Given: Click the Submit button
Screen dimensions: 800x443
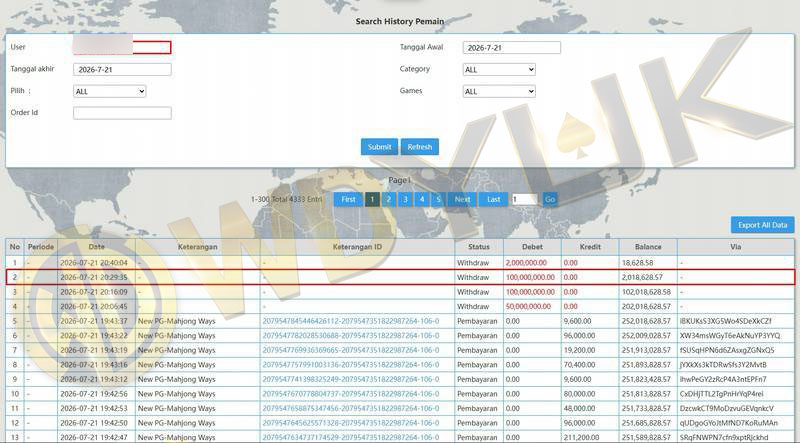Looking at the screenshot, I should tap(379, 146).
